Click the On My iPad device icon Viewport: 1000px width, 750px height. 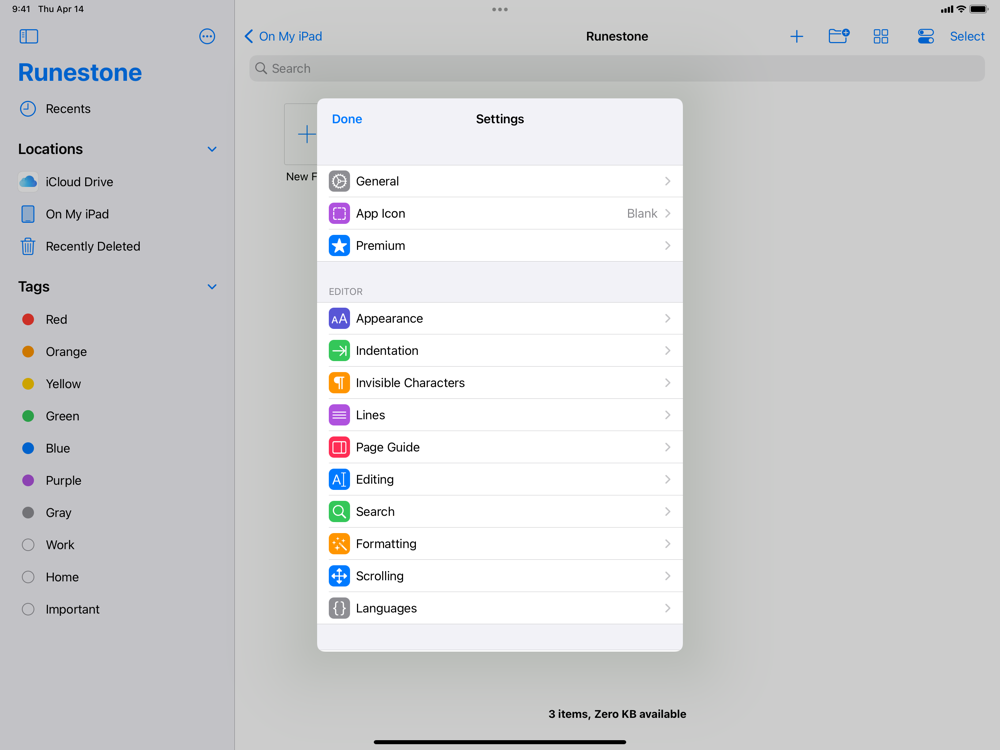tap(28, 214)
